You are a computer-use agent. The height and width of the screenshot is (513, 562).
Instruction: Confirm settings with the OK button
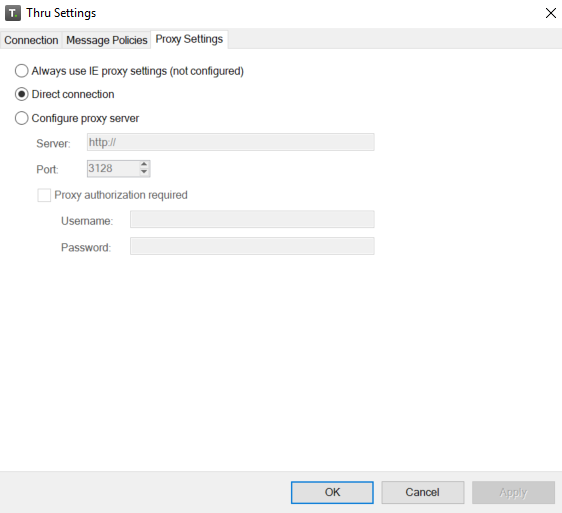332,492
